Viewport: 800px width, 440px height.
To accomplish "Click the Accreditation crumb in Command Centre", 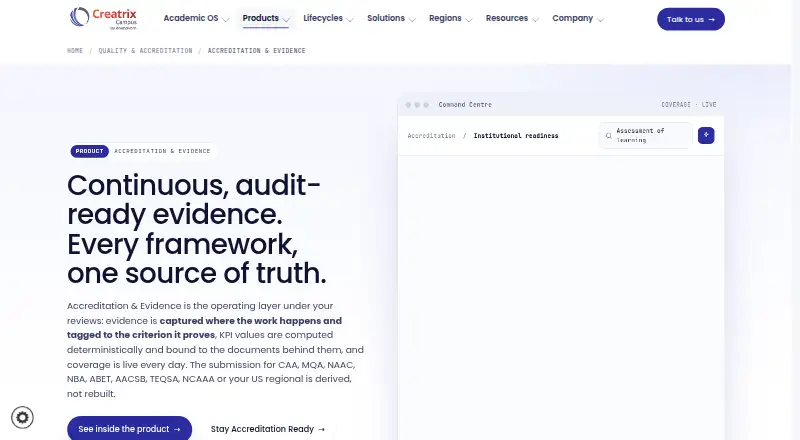I will (431, 136).
